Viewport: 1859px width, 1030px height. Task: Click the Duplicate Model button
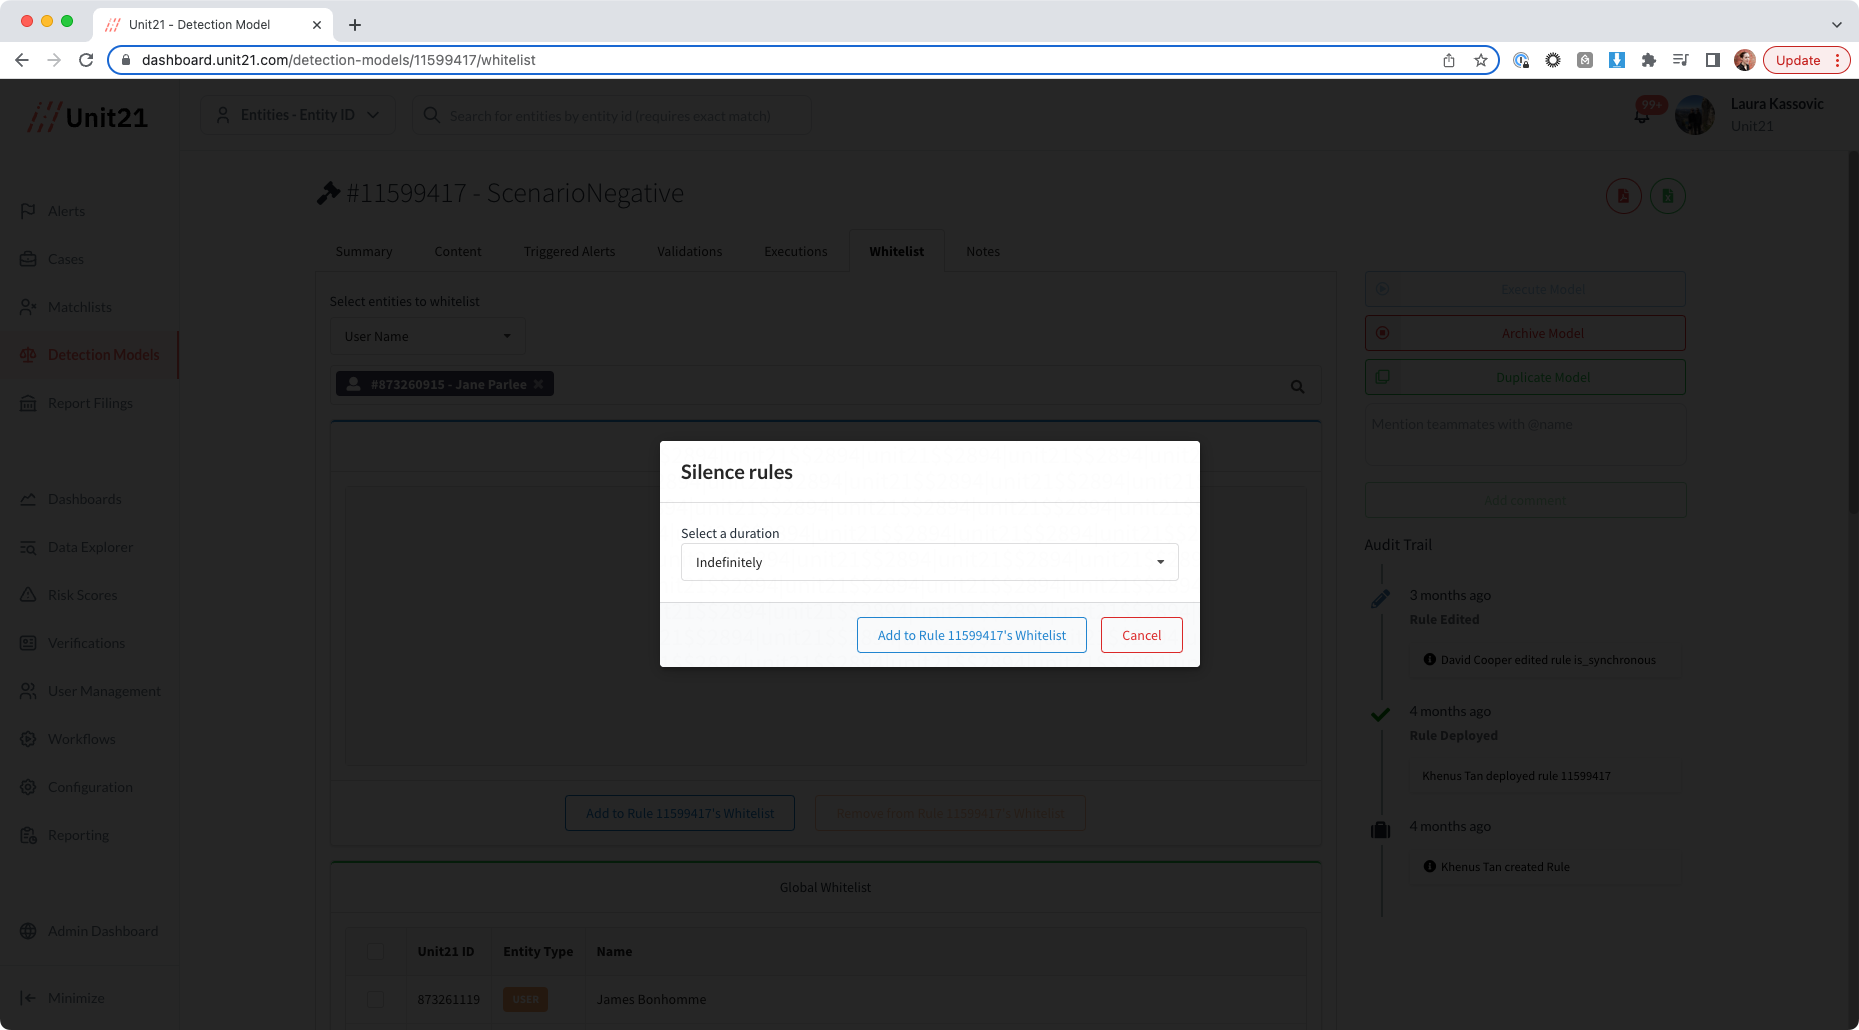(1525, 377)
